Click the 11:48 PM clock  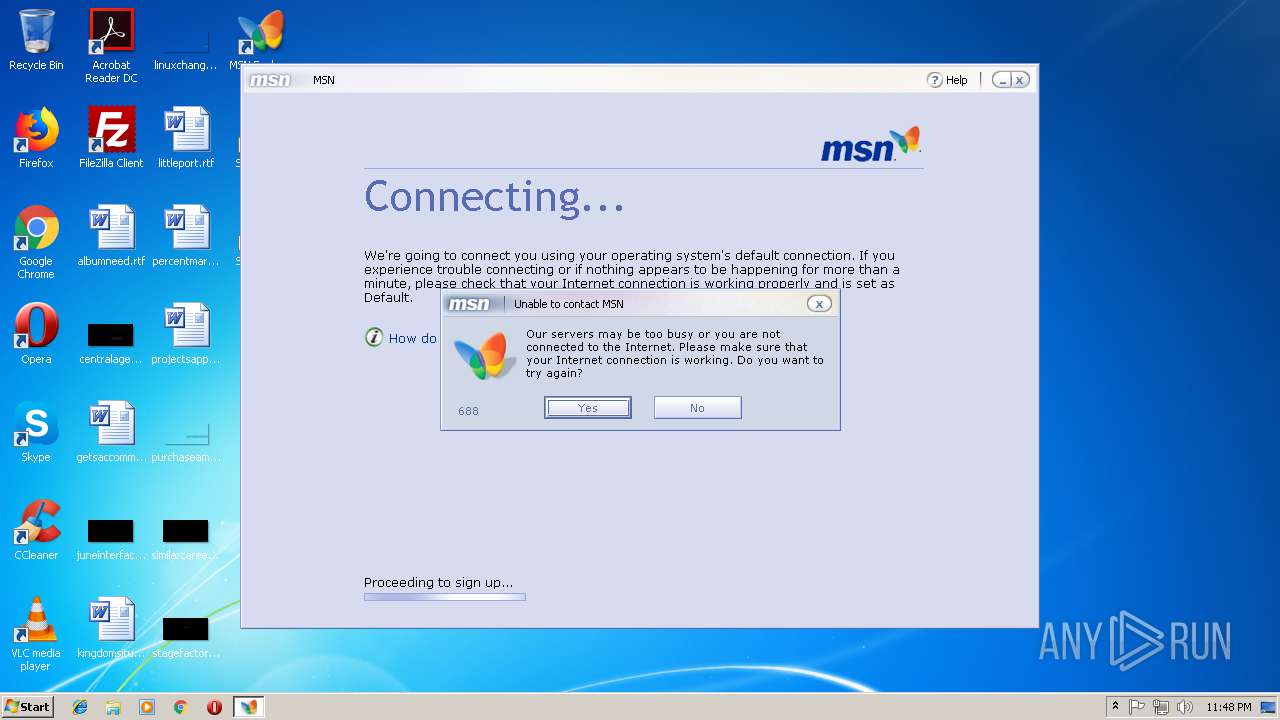1228,707
